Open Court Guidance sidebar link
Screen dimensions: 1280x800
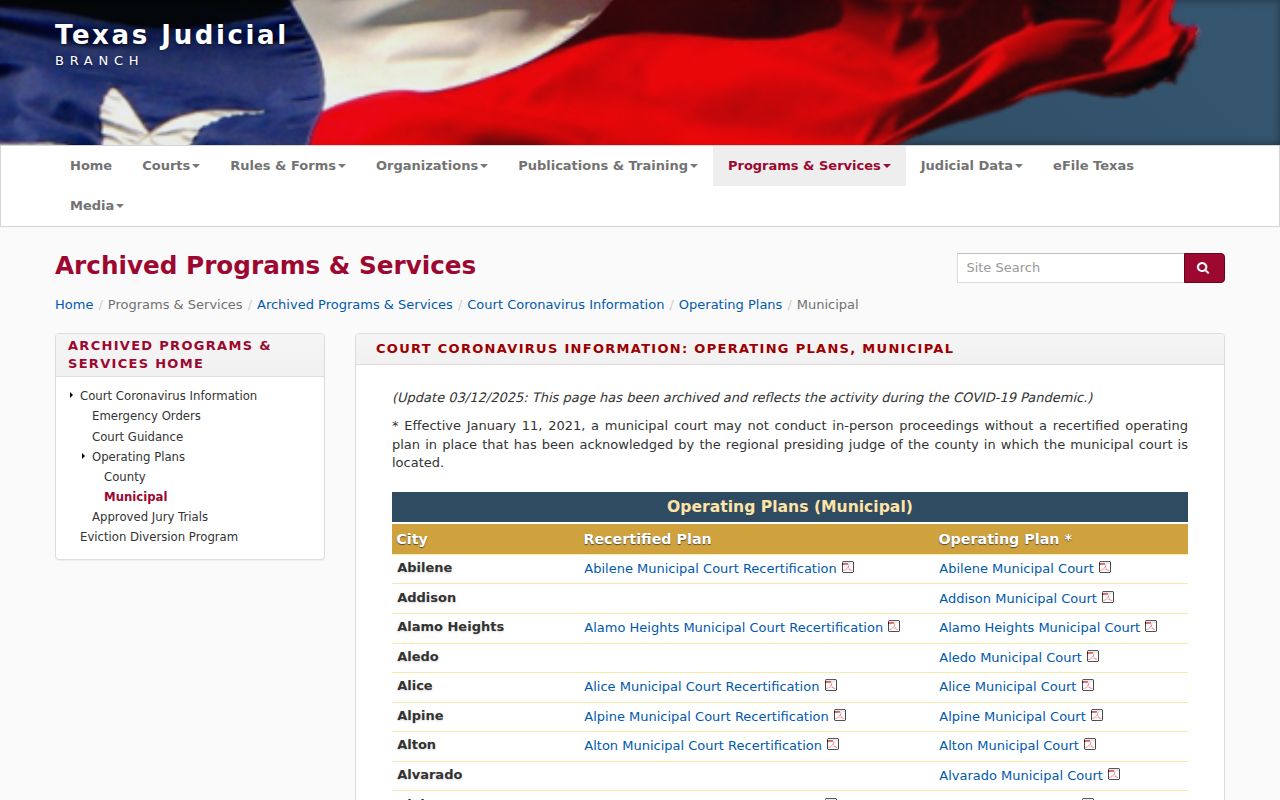coord(137,437)
